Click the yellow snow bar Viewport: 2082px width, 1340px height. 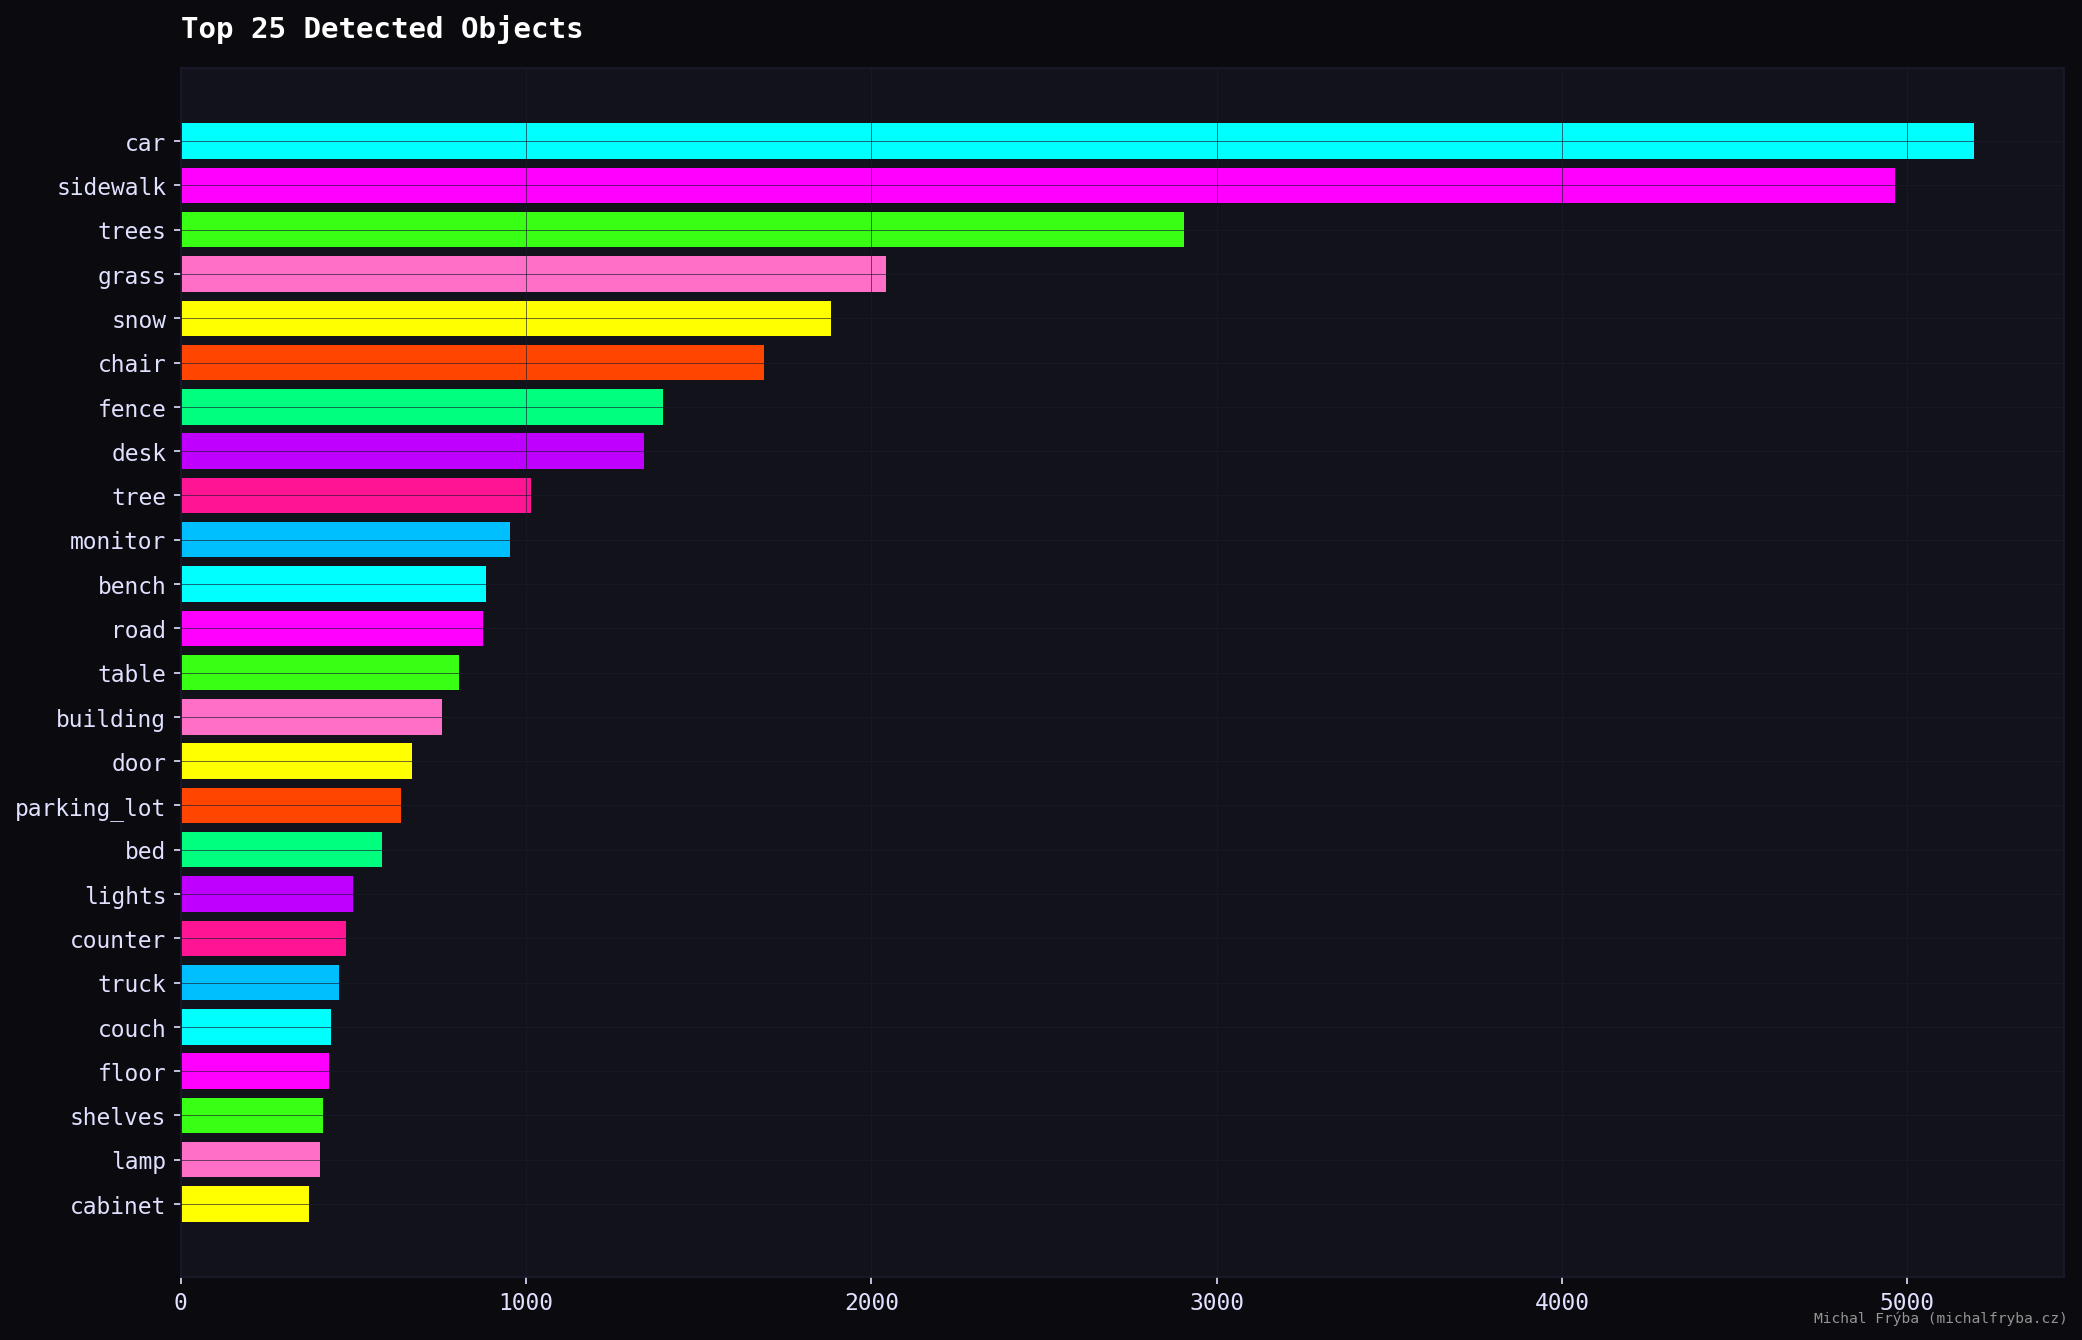tap(506, 318)
